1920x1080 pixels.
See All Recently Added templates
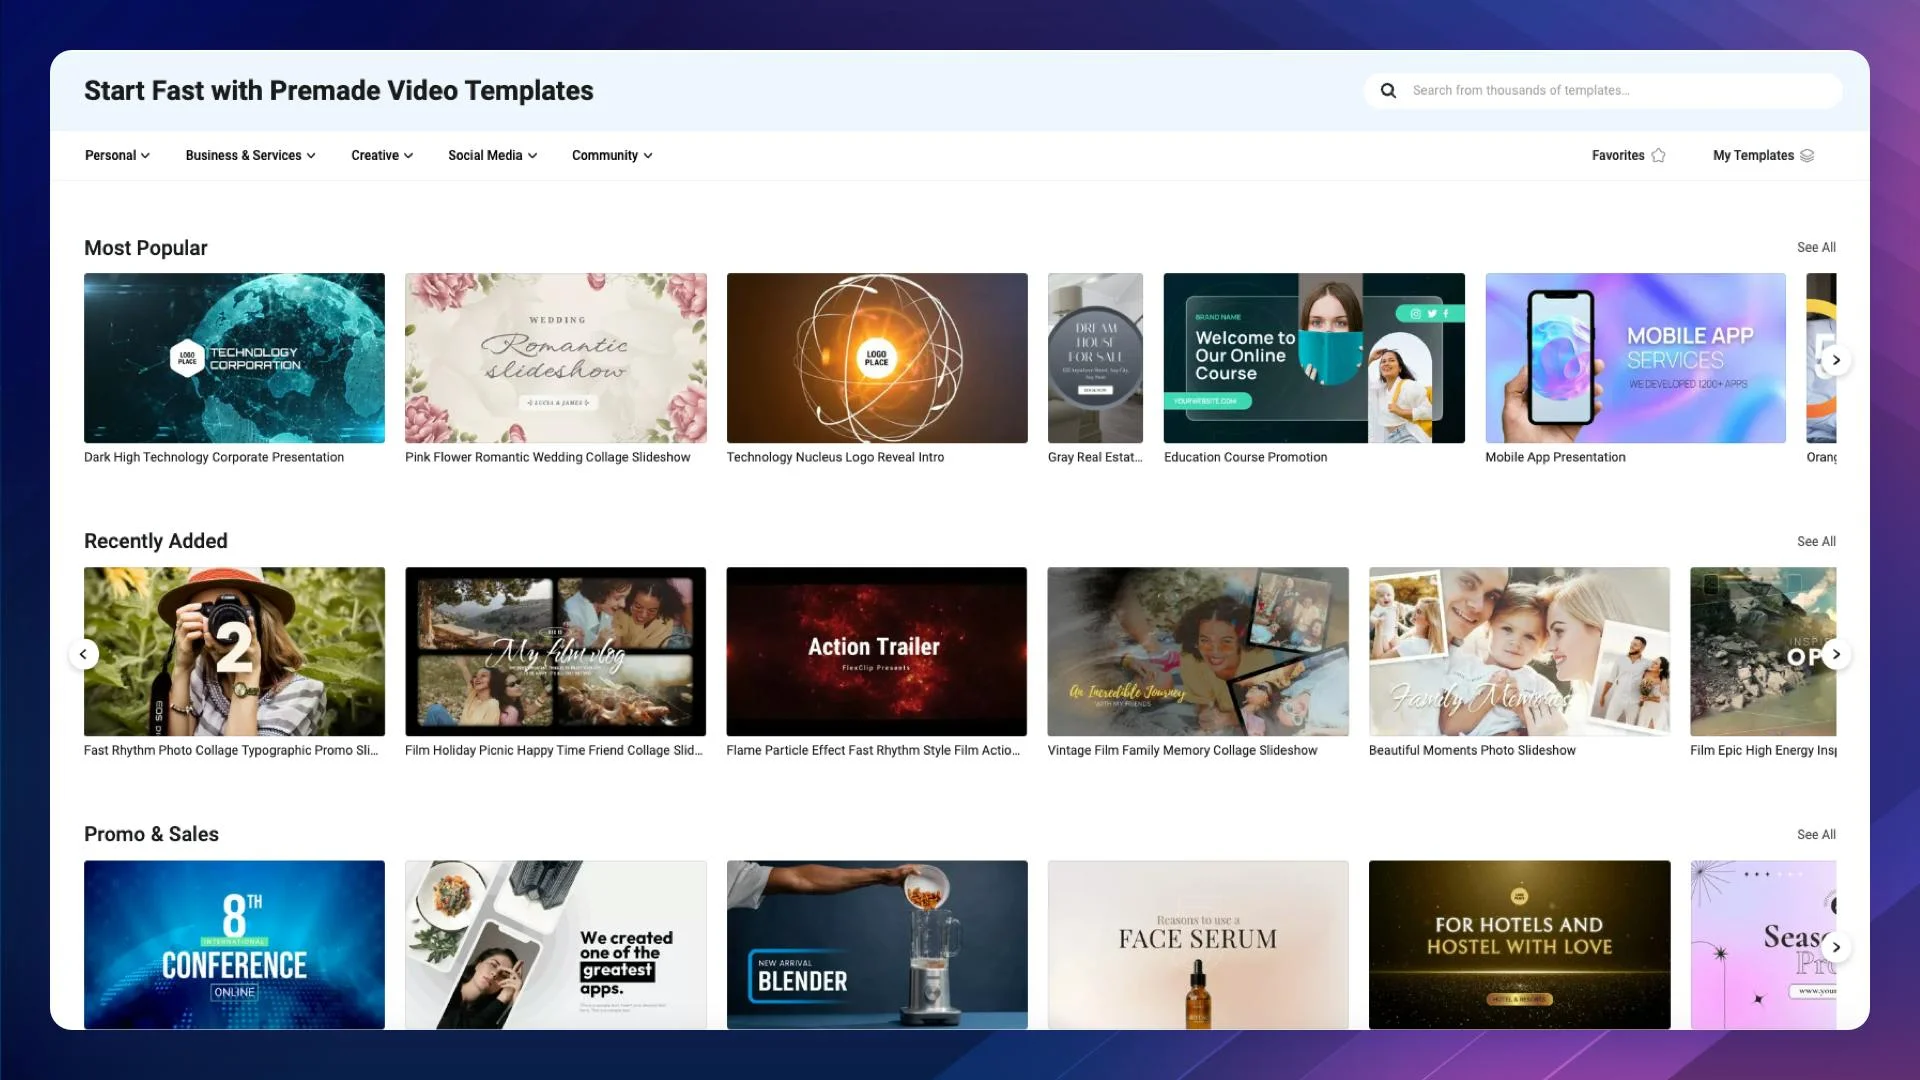pyautogui.click(x=1816, y=542)
